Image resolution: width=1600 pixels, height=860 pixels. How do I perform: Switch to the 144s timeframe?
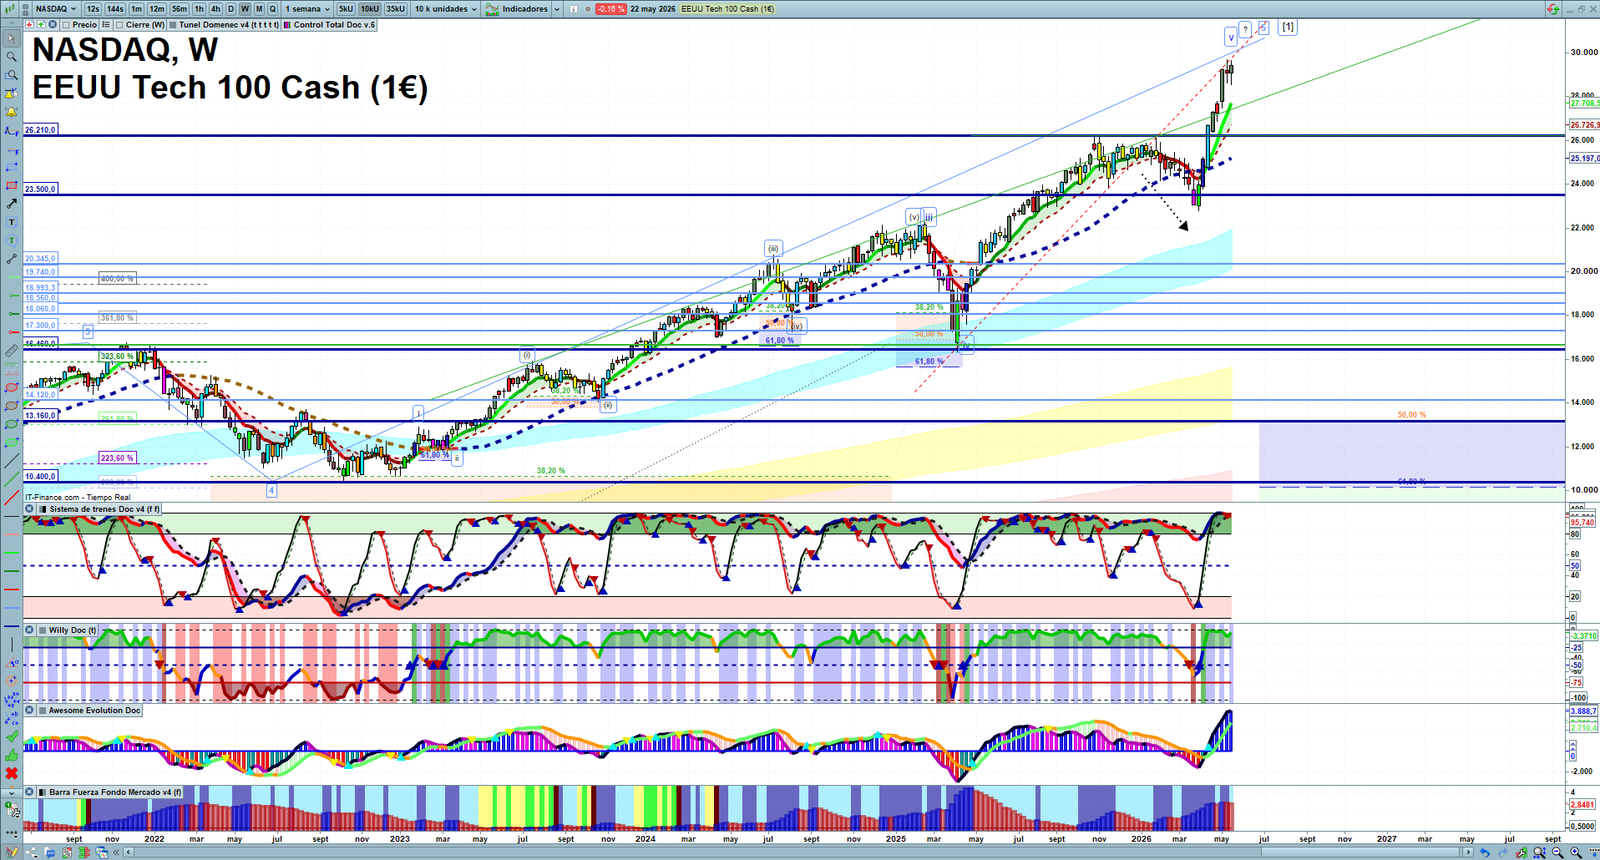coord(115,9)
